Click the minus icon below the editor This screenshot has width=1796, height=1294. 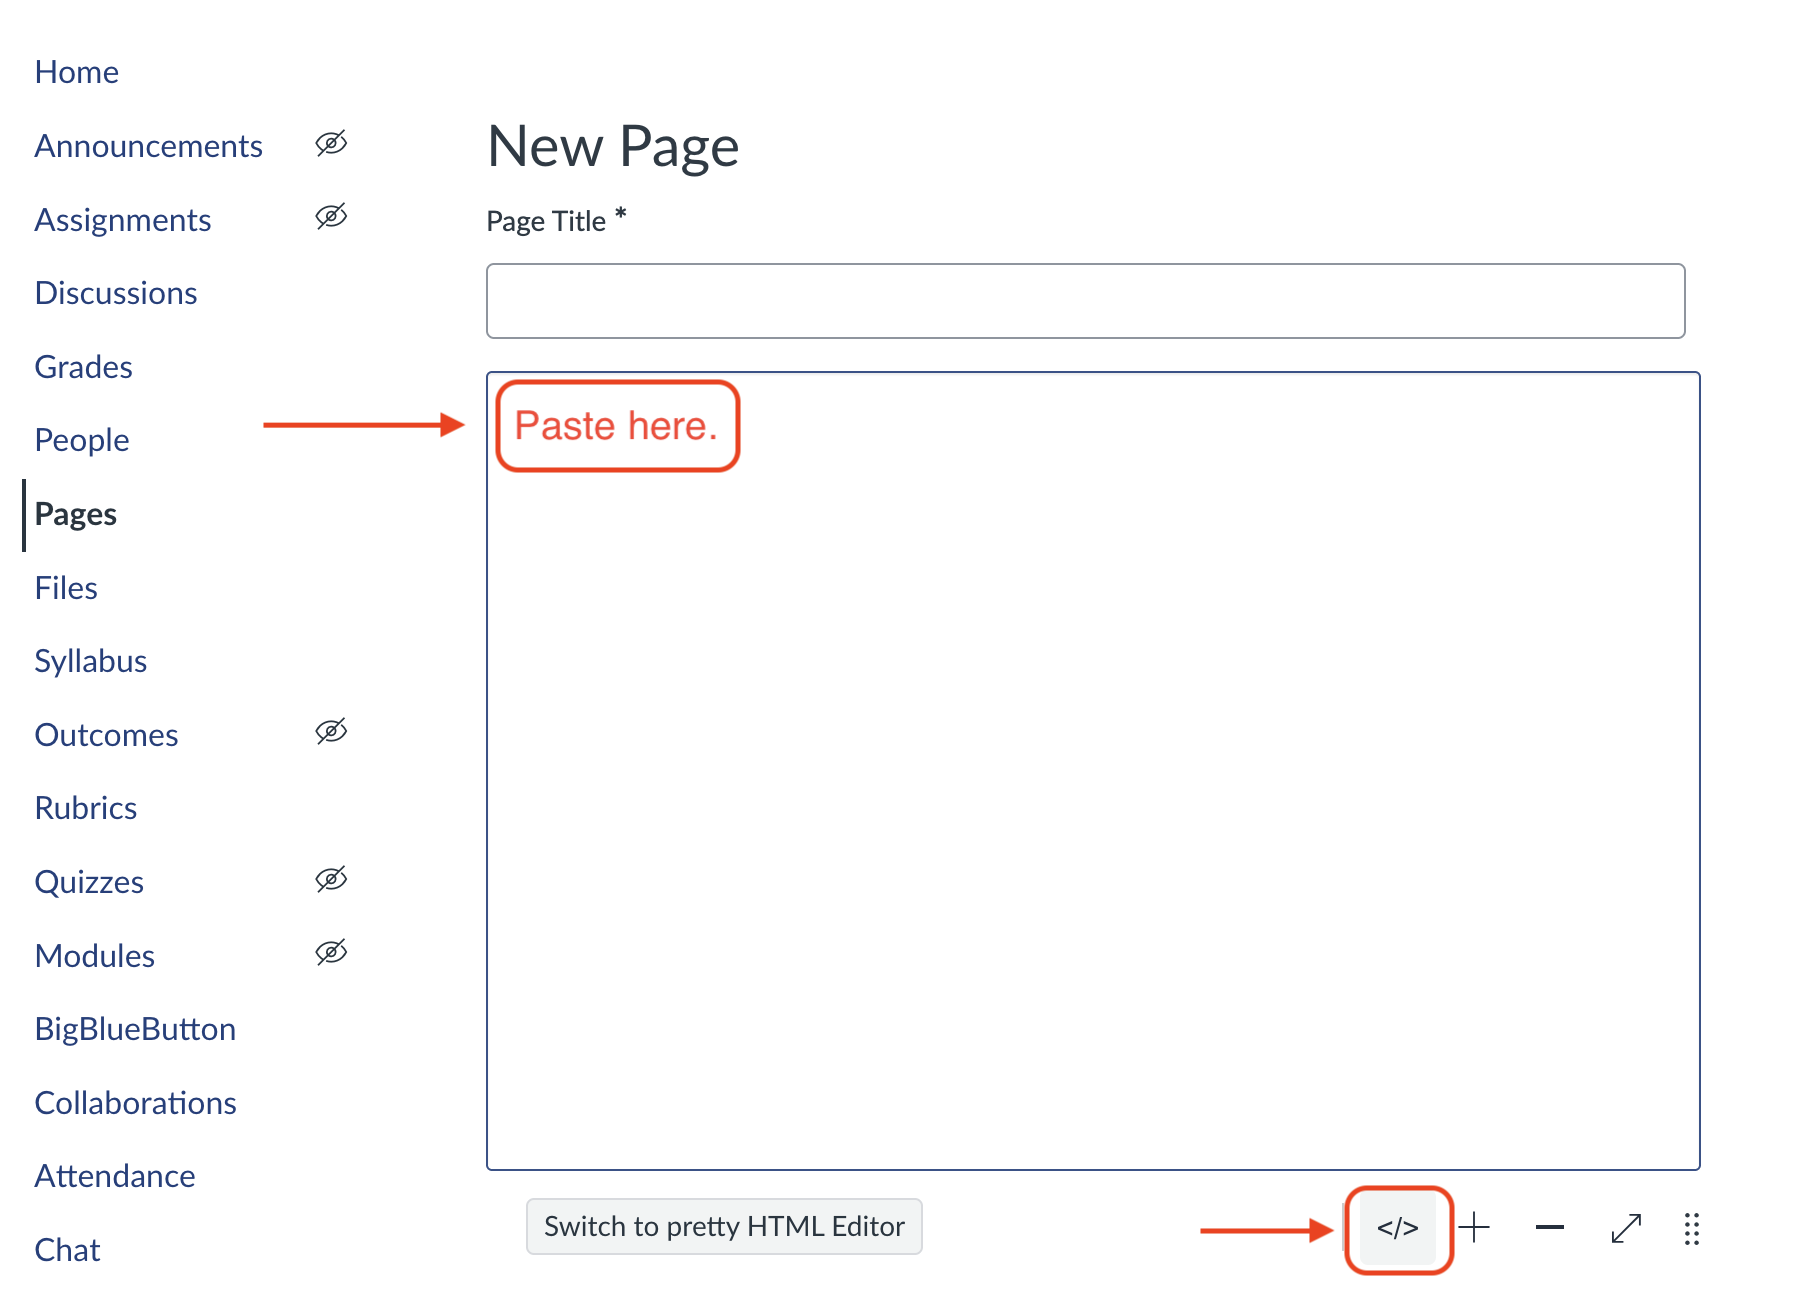[x=1549, y=1227]
